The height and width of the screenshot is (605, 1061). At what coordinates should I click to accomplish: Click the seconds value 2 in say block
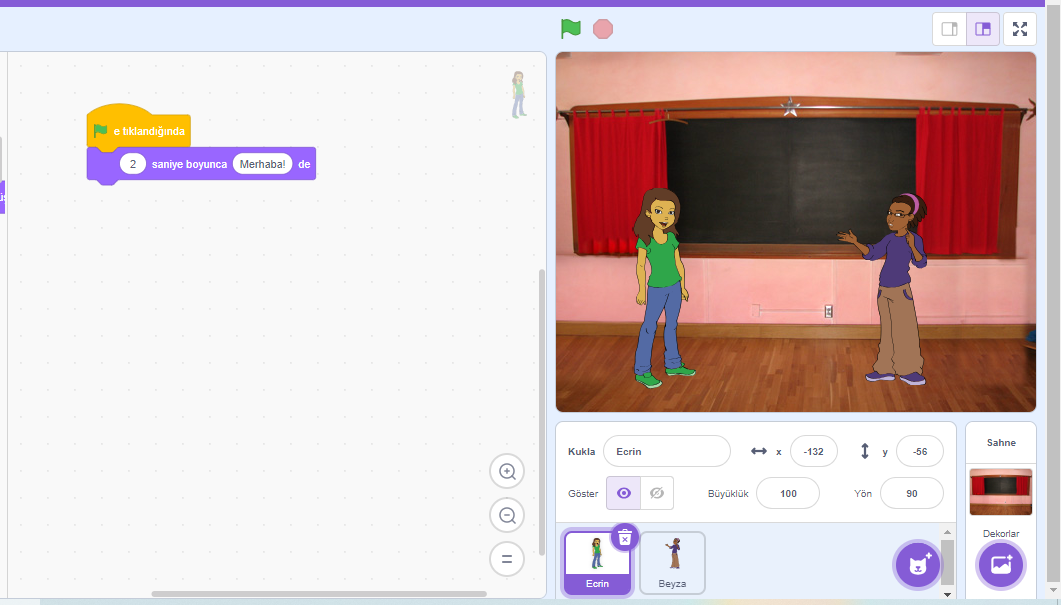click(x=133, y=164)
